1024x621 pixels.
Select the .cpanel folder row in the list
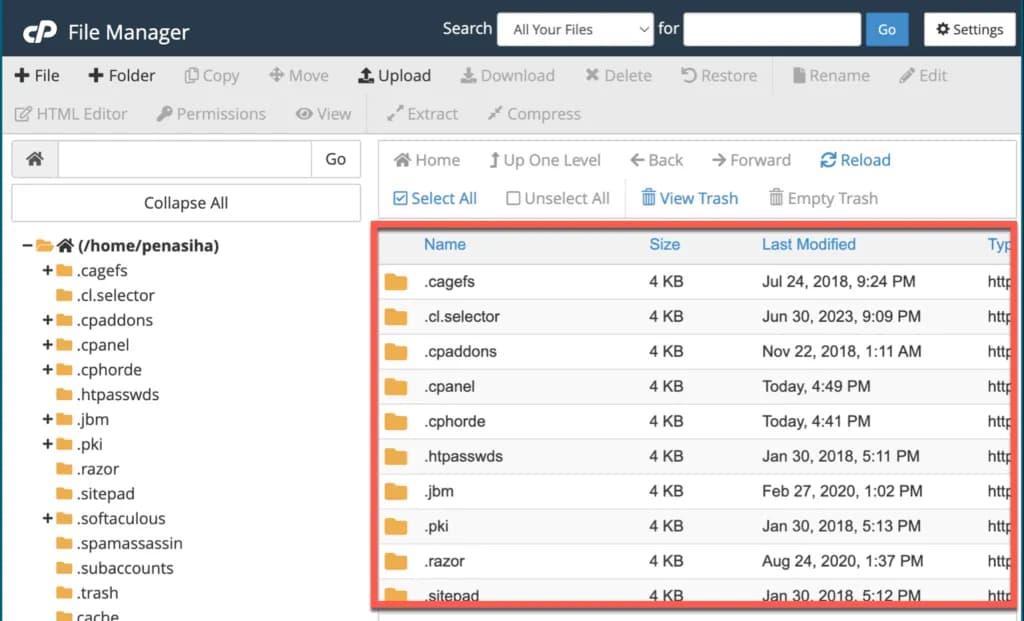450,386
